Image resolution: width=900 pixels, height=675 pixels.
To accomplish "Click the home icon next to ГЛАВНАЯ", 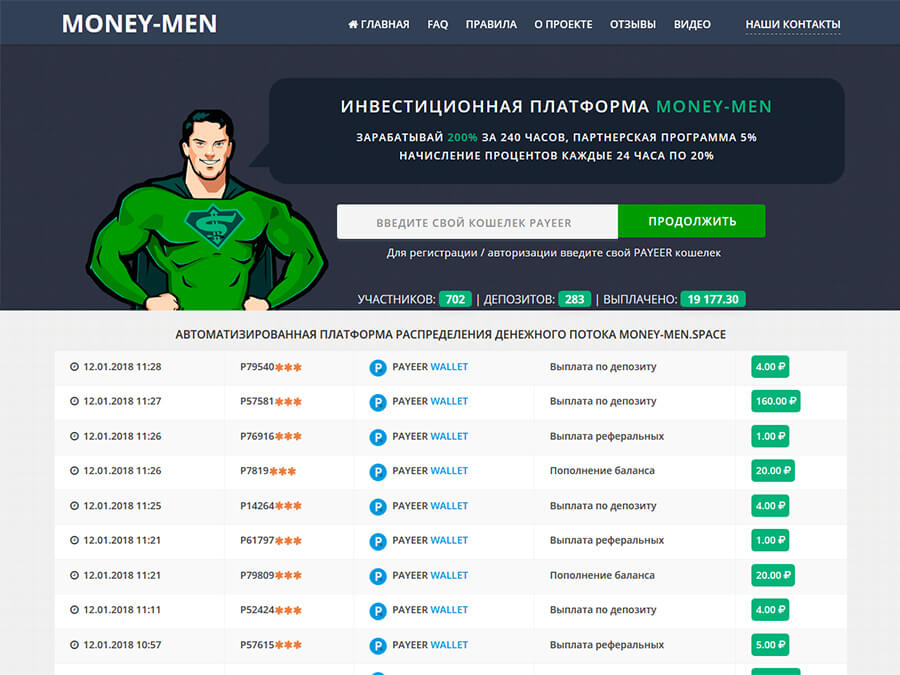I will click(x=353, y=24).
